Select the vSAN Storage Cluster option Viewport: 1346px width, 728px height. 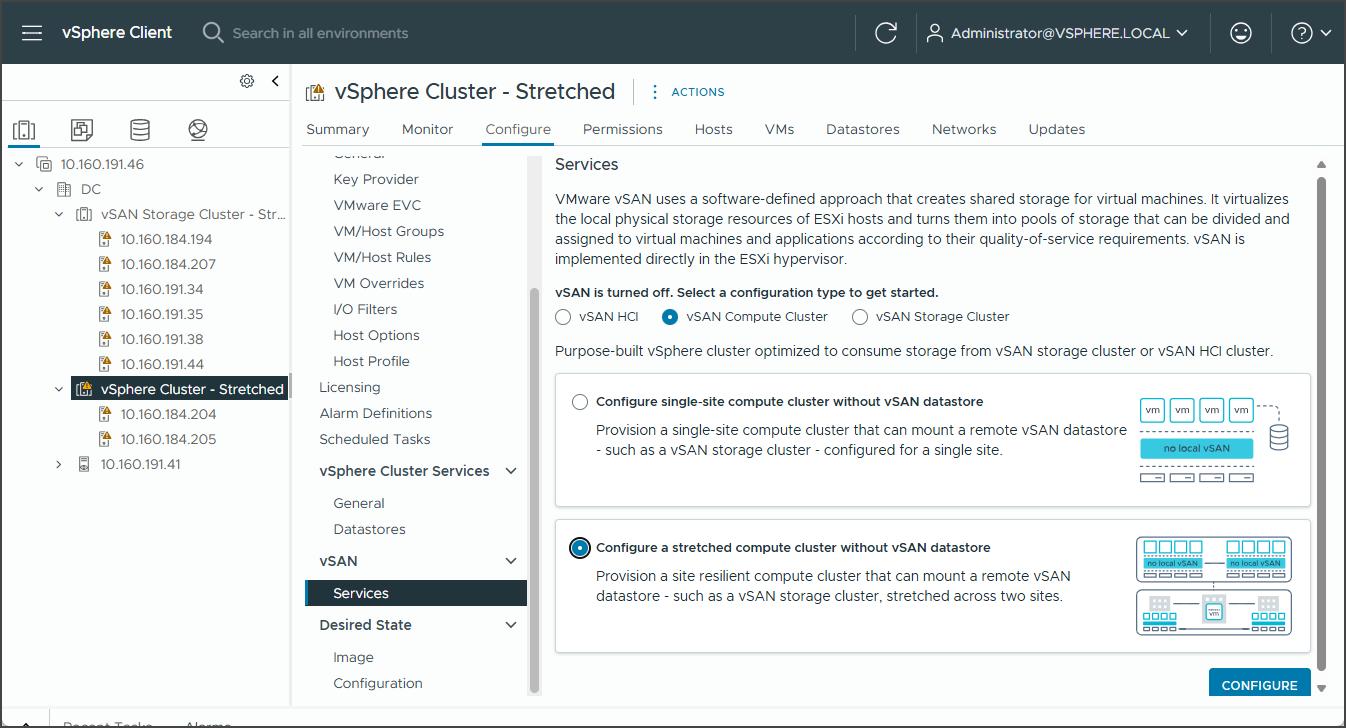[x=859, y=316]
